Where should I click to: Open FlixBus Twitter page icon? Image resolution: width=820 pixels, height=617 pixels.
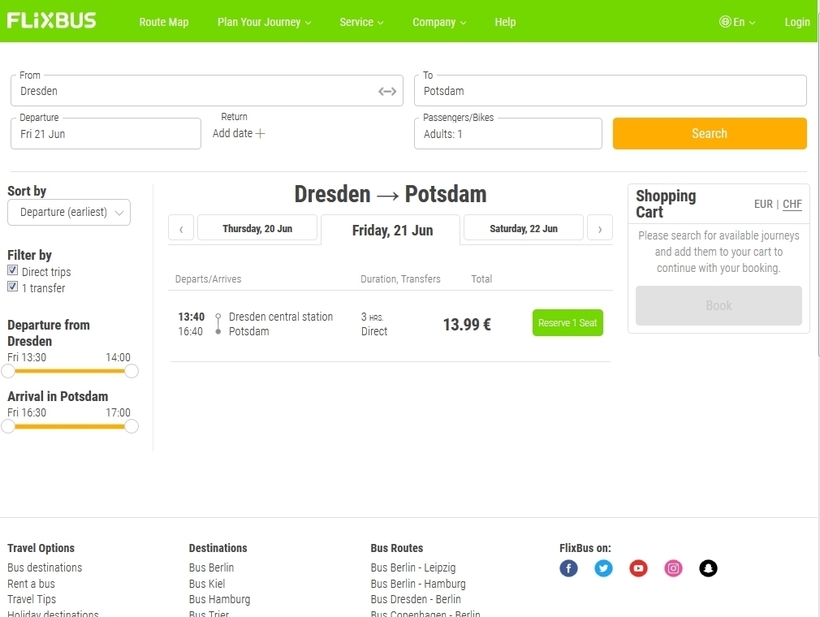click(x=603, y=568)
